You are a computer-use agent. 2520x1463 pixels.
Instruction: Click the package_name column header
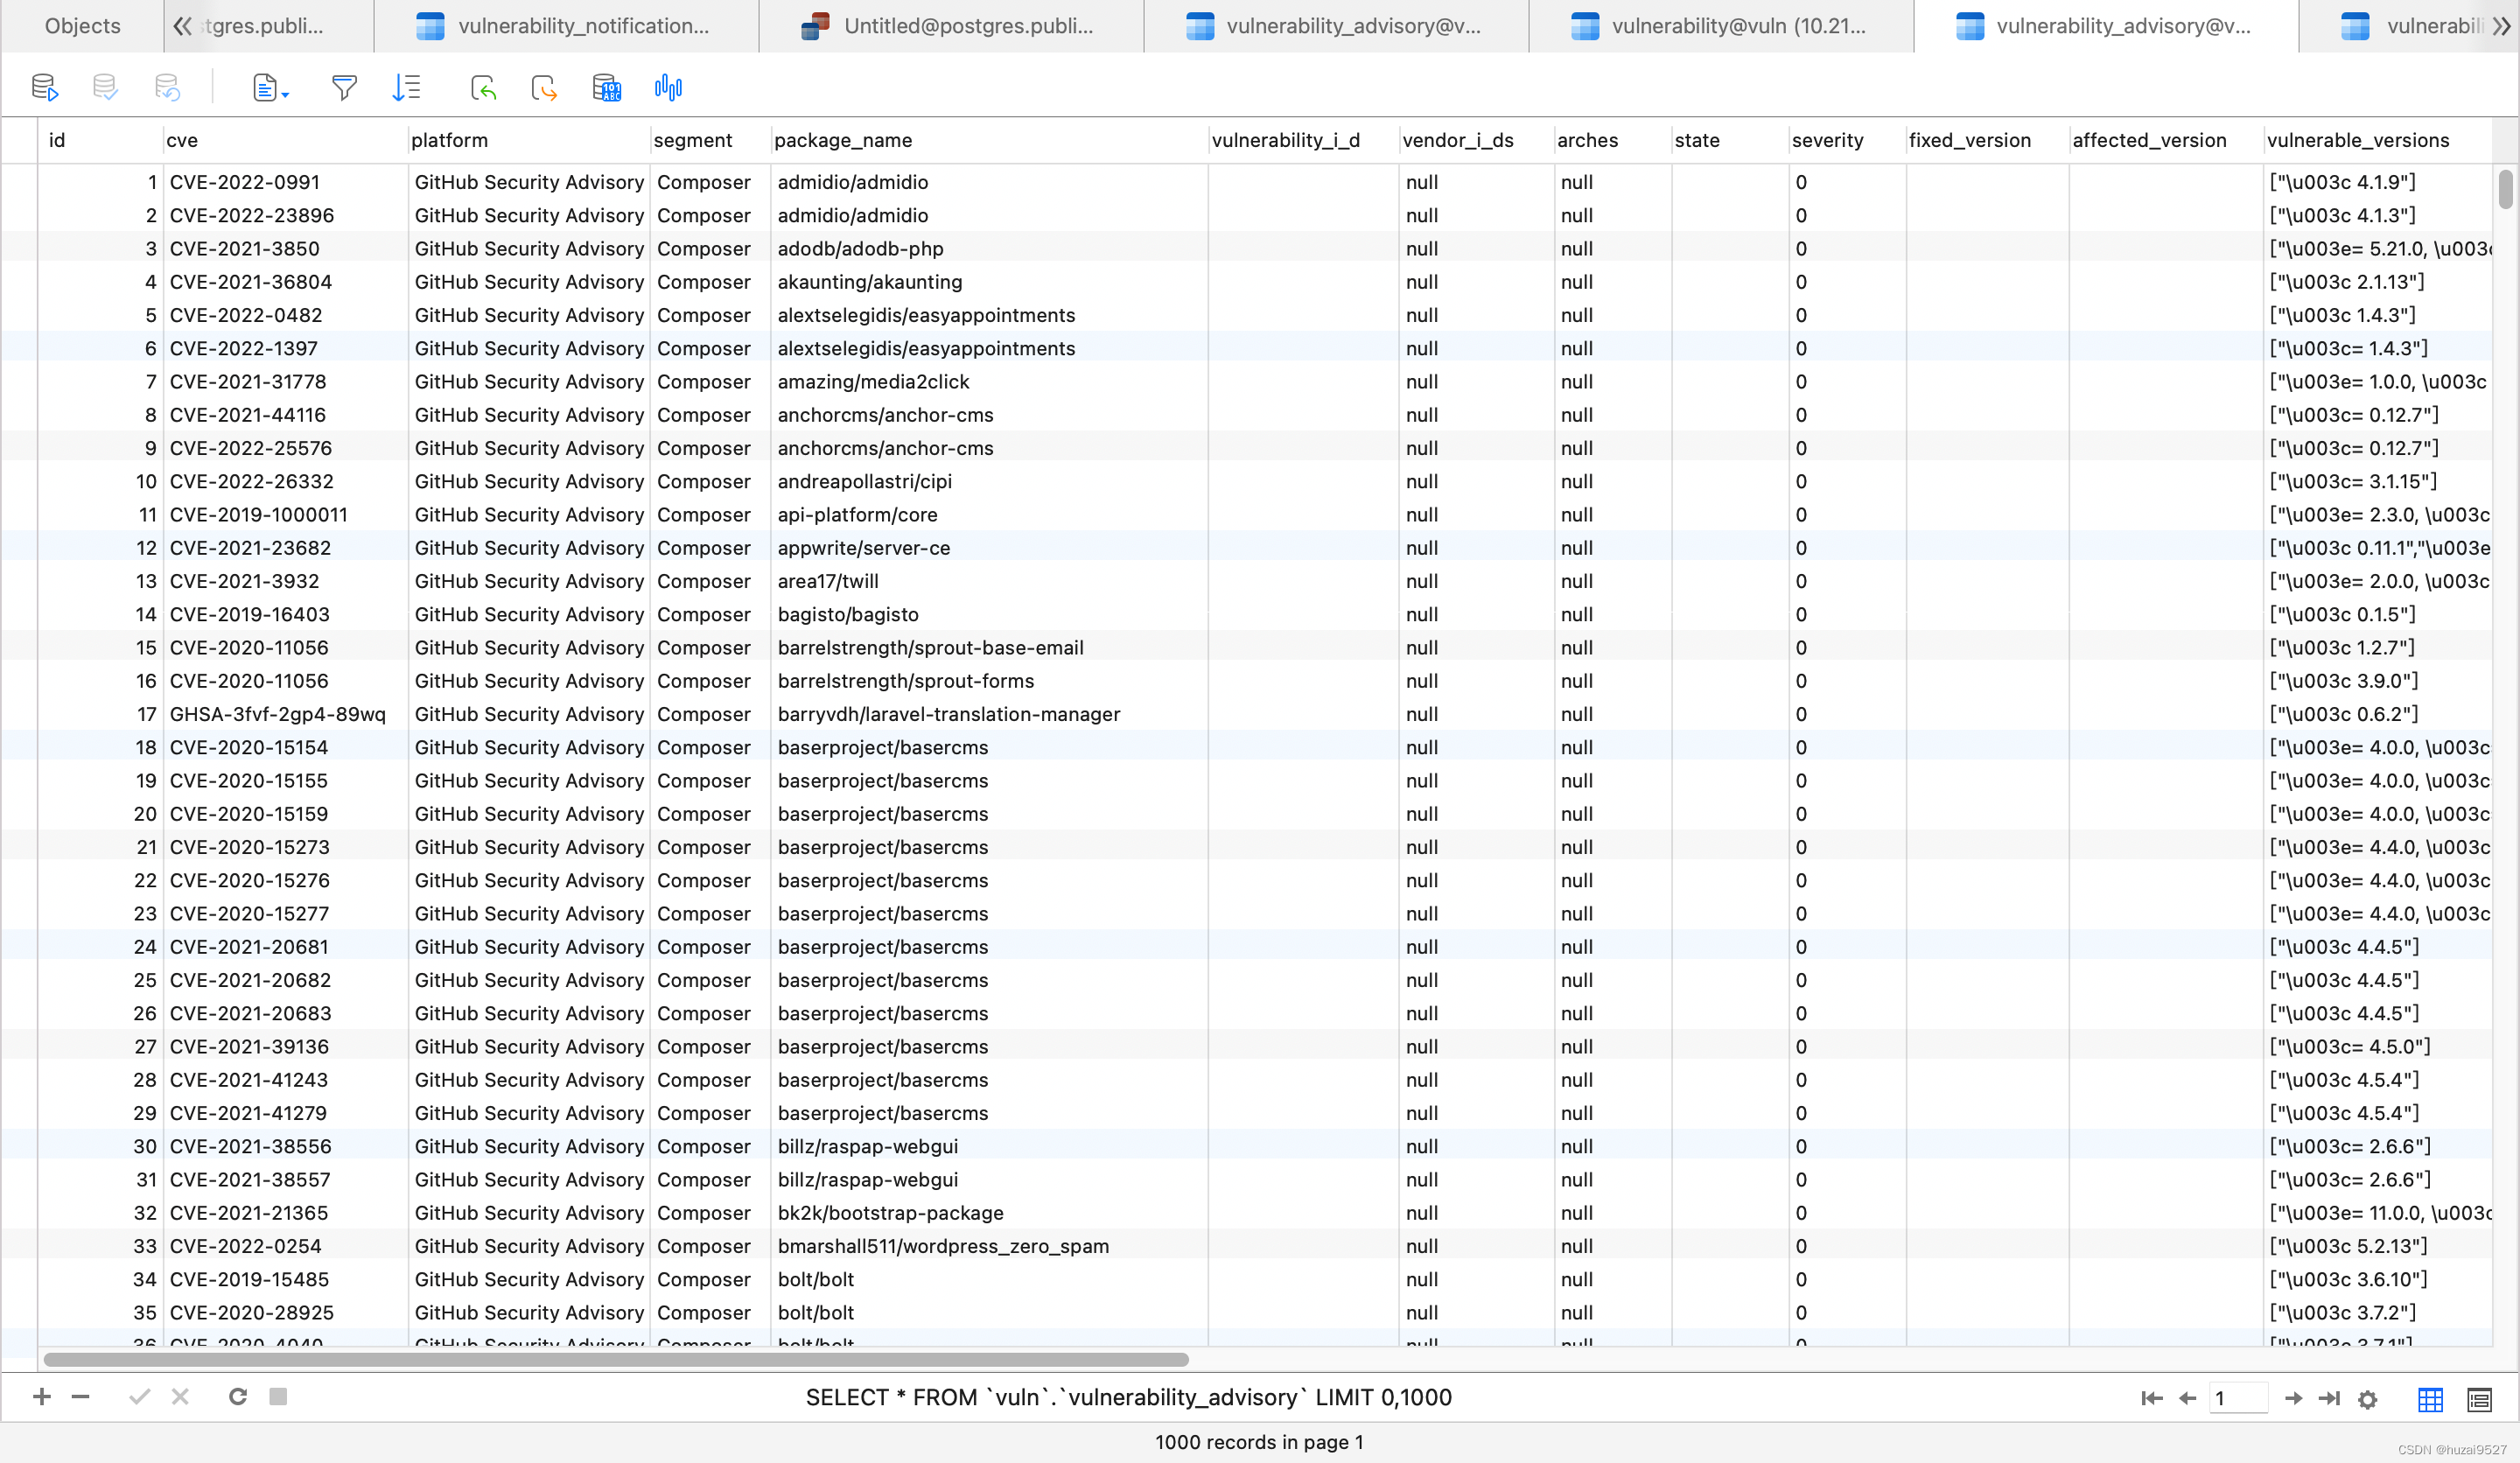[989, 140]
